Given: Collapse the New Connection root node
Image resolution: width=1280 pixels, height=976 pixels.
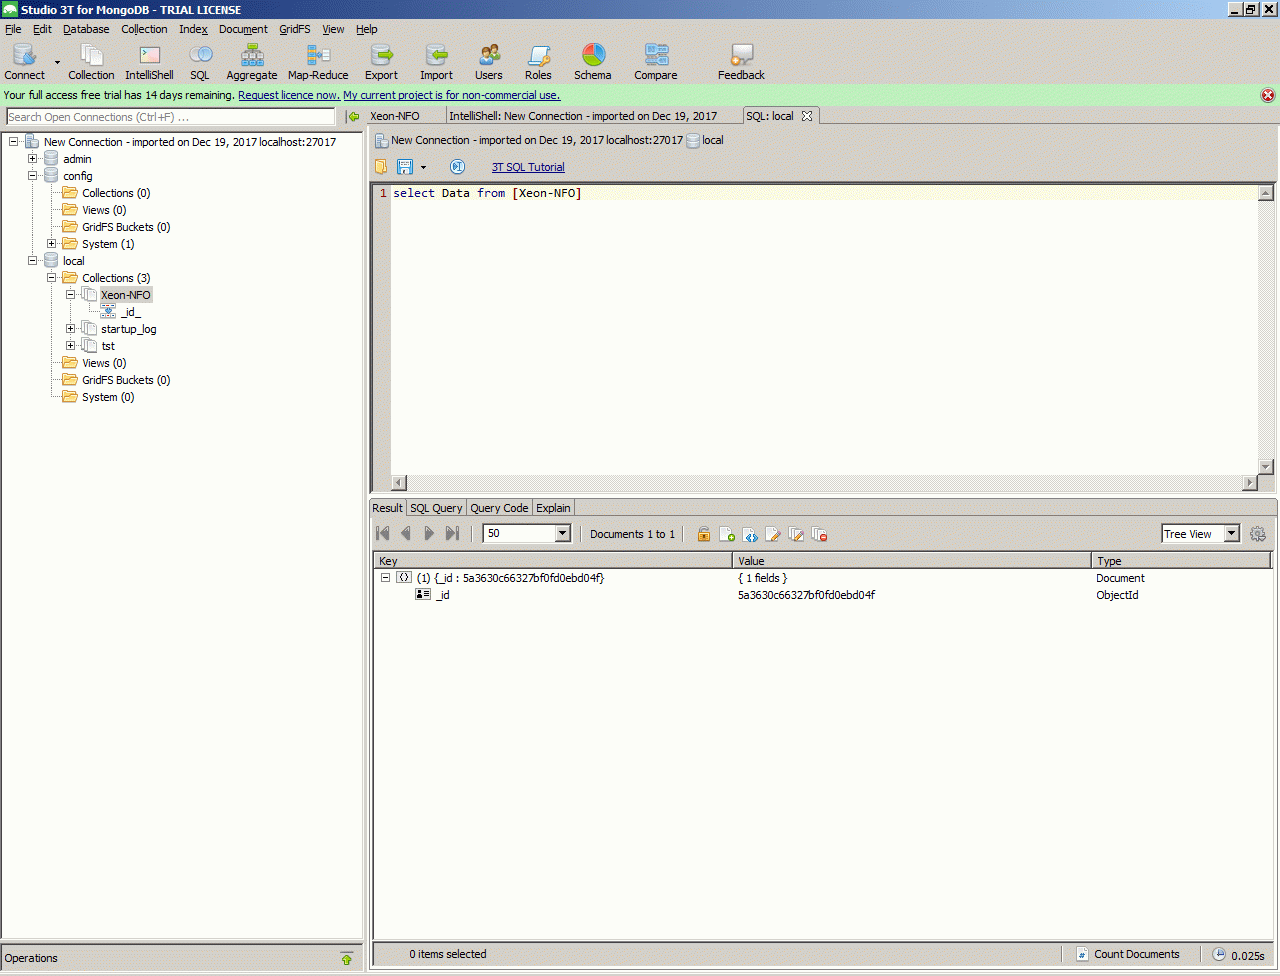Looking at the screenshot, I should tap(14, 142).
